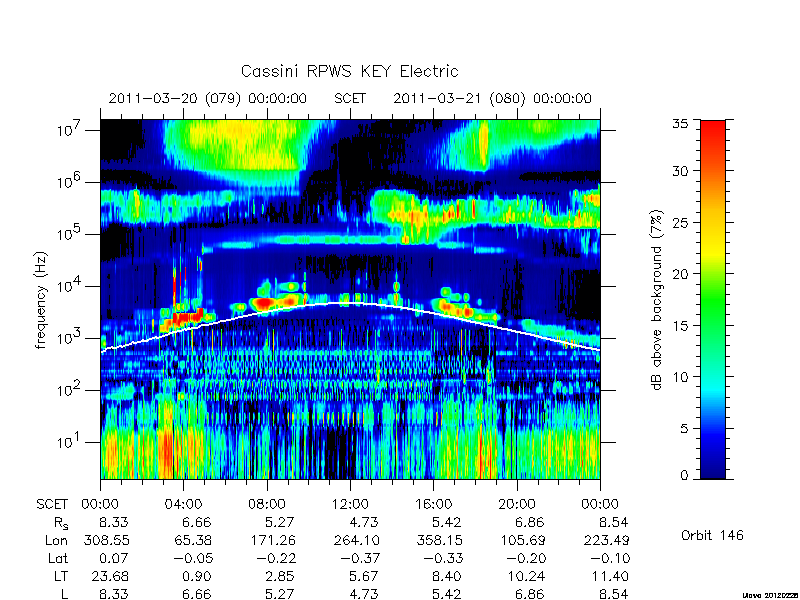Select the start date "2011-03-20 (079) 00:00:00"
The height and width of the screenshot is (600, 800).
[x=208, y=98]
